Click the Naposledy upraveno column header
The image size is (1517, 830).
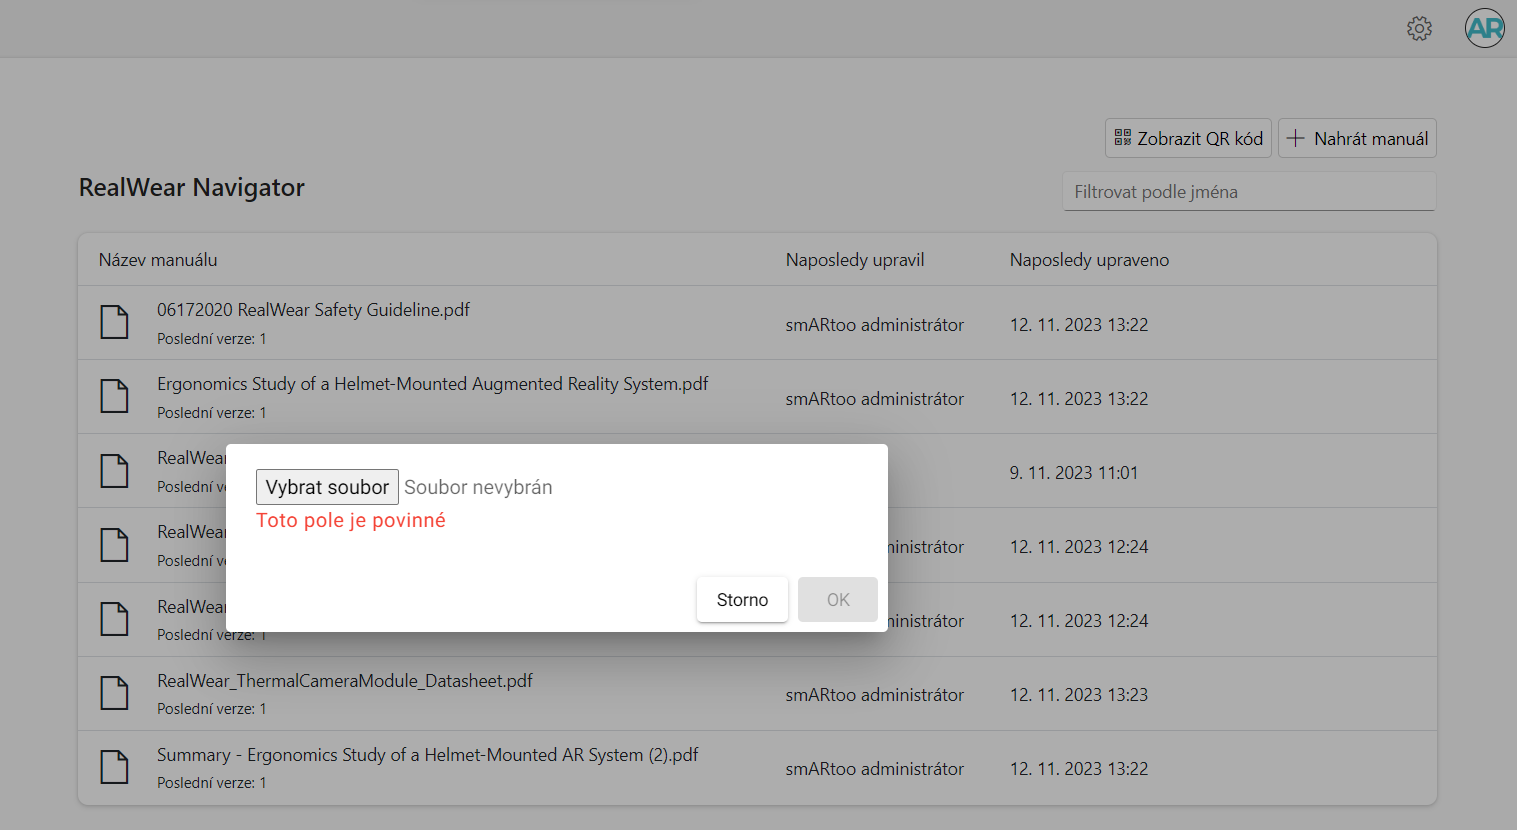[1089, 260]
